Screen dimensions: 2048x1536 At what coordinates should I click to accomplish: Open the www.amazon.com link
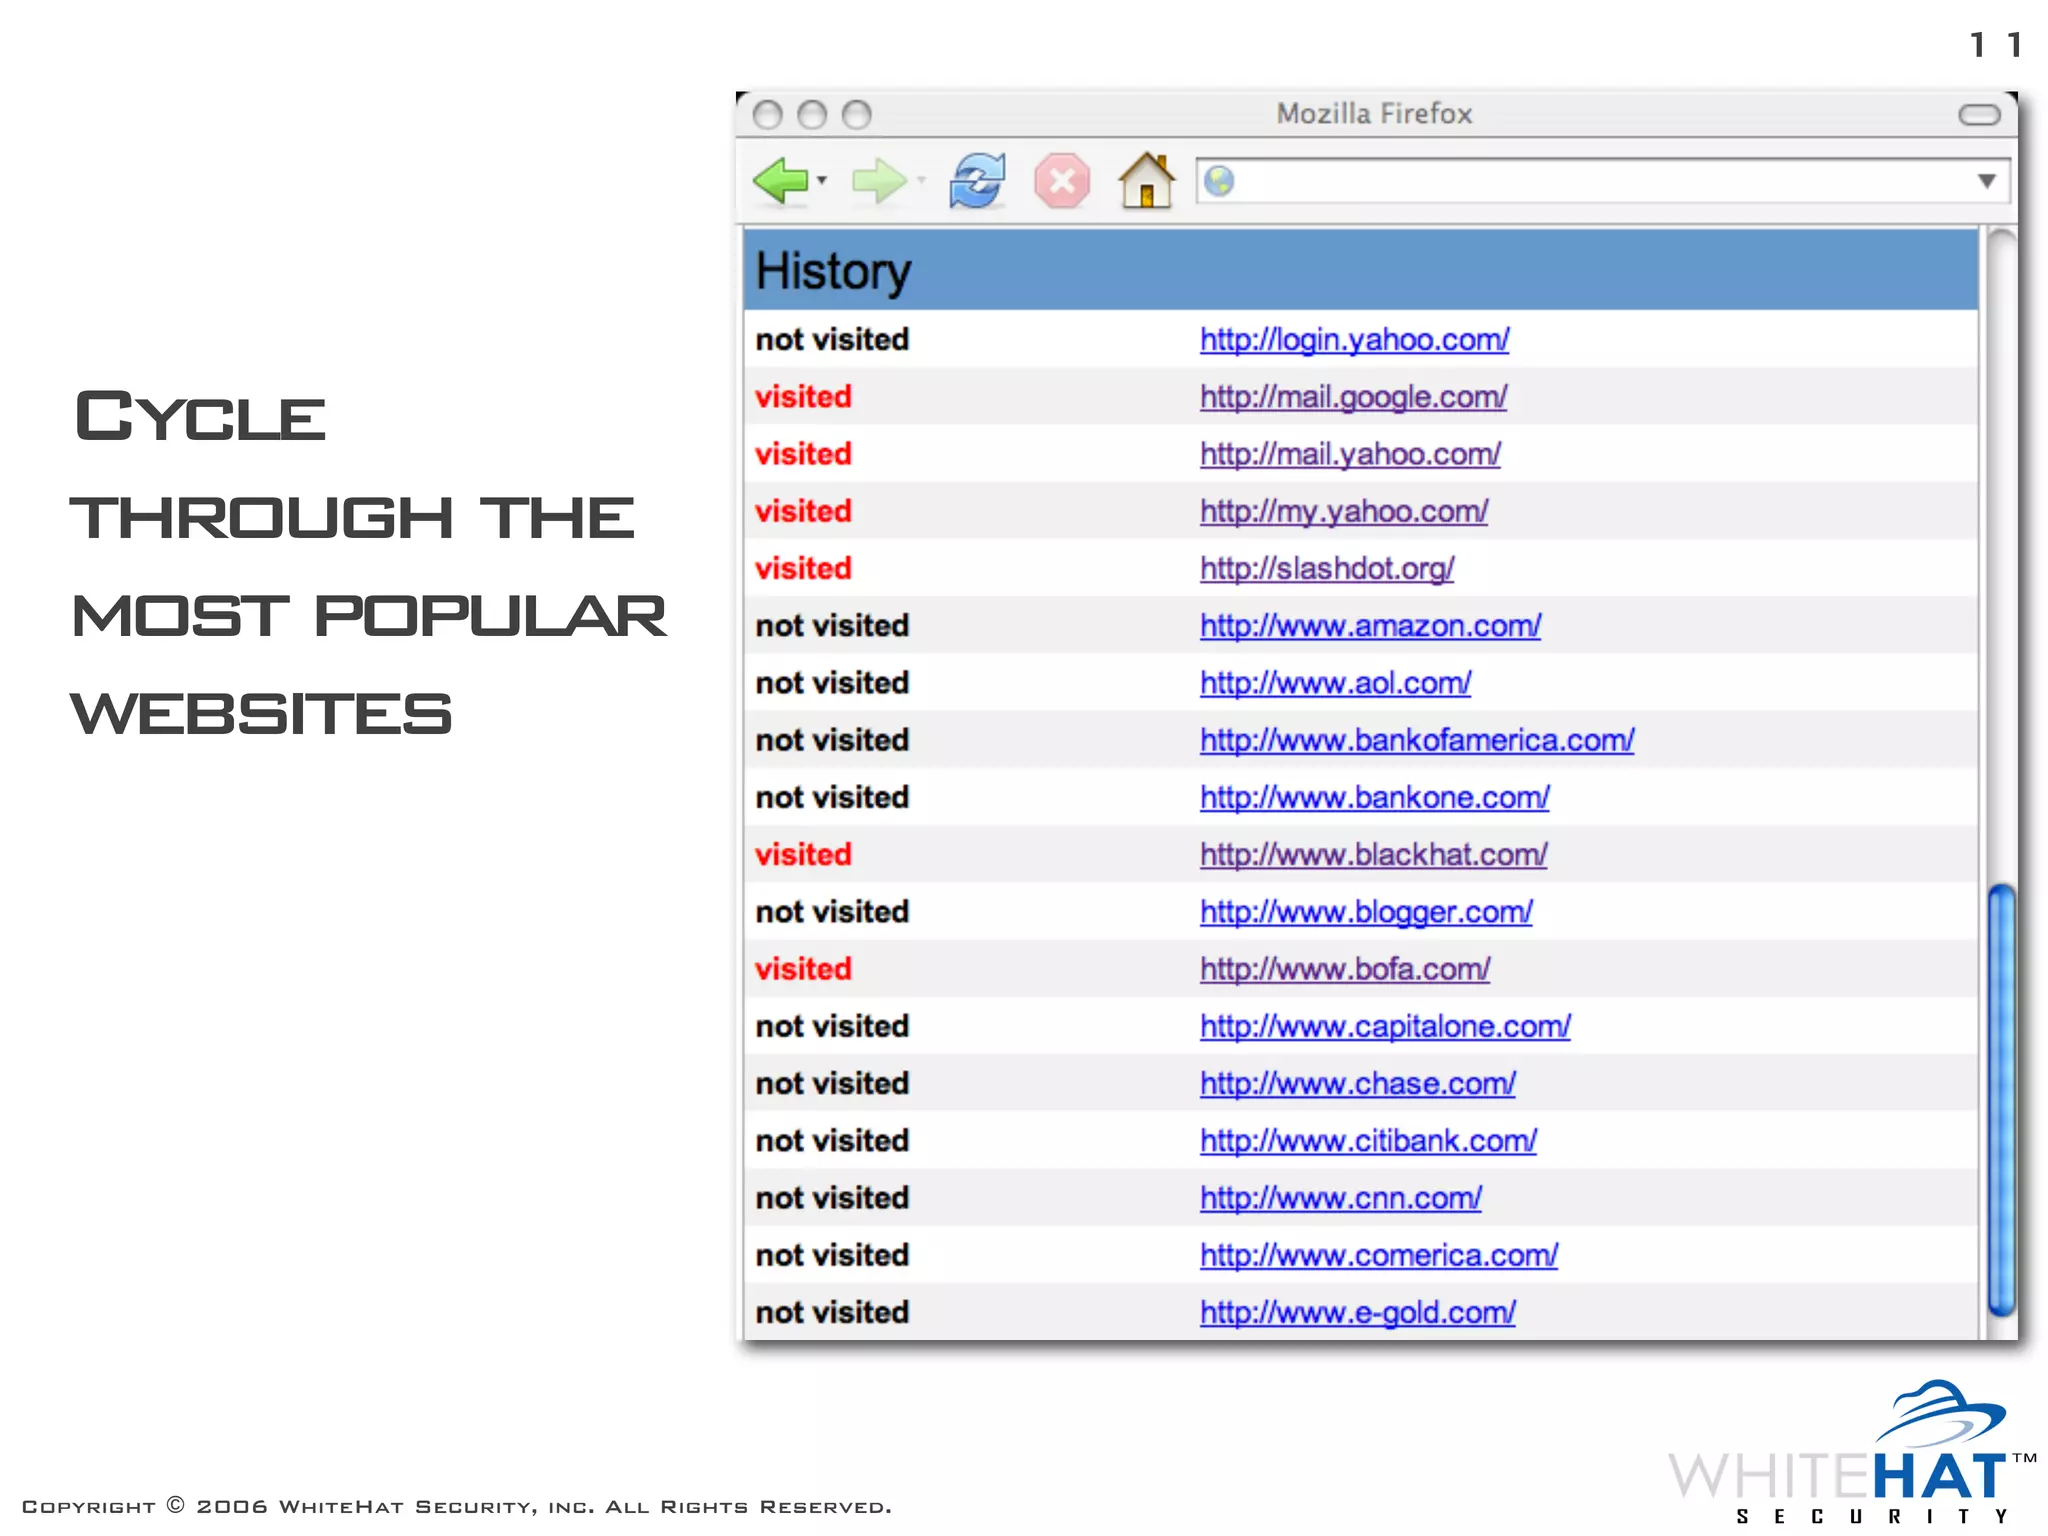click(1370, 626)
